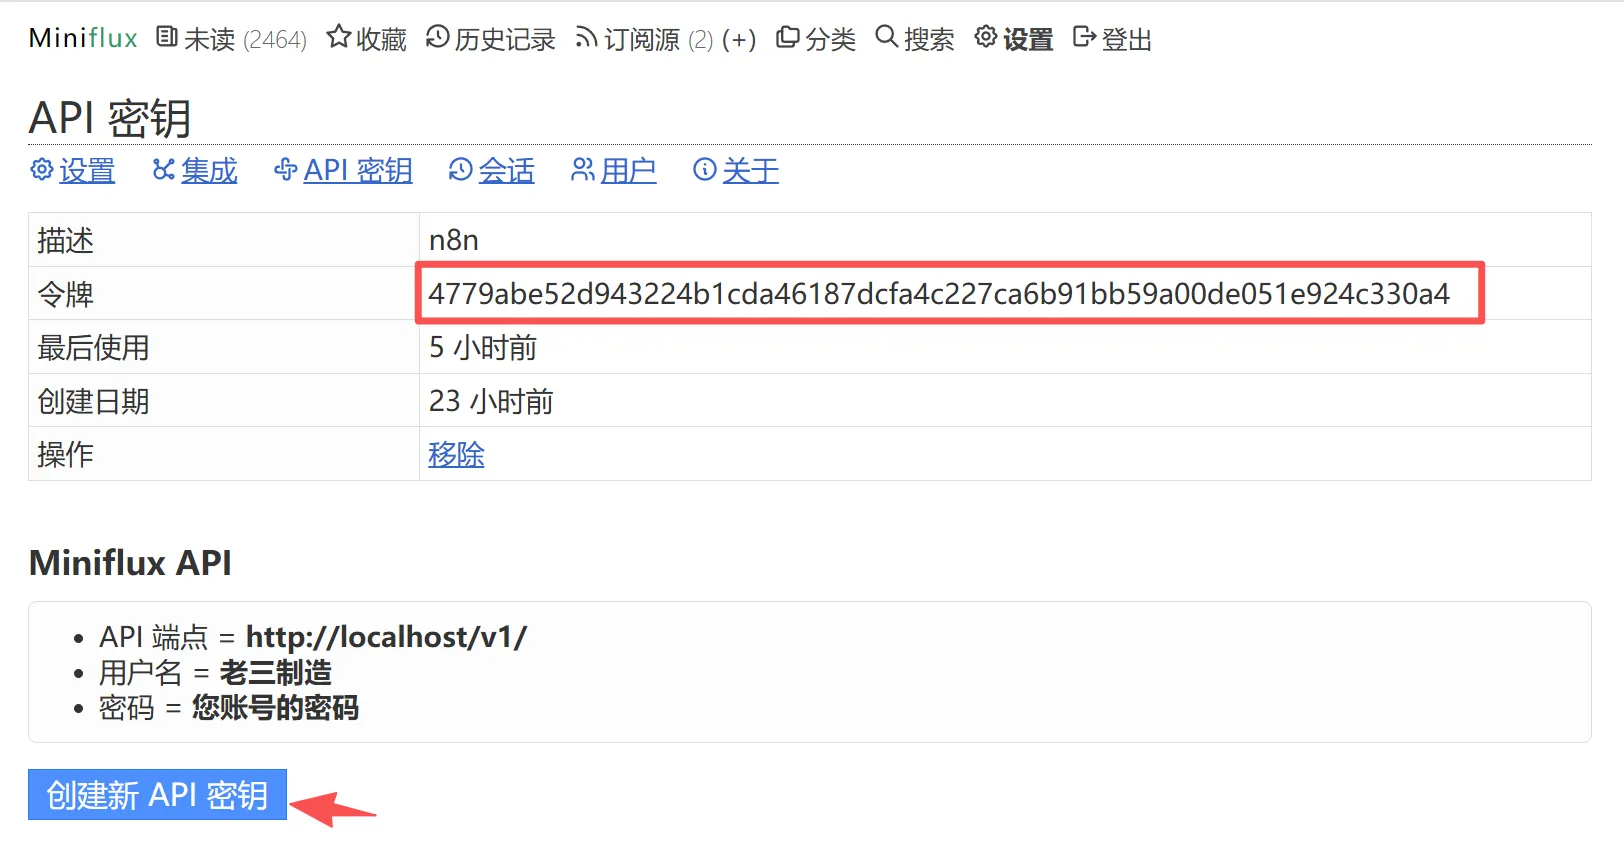
Task: Click the gear icon next to bold 设置
Action: click(x=986, y=37)
